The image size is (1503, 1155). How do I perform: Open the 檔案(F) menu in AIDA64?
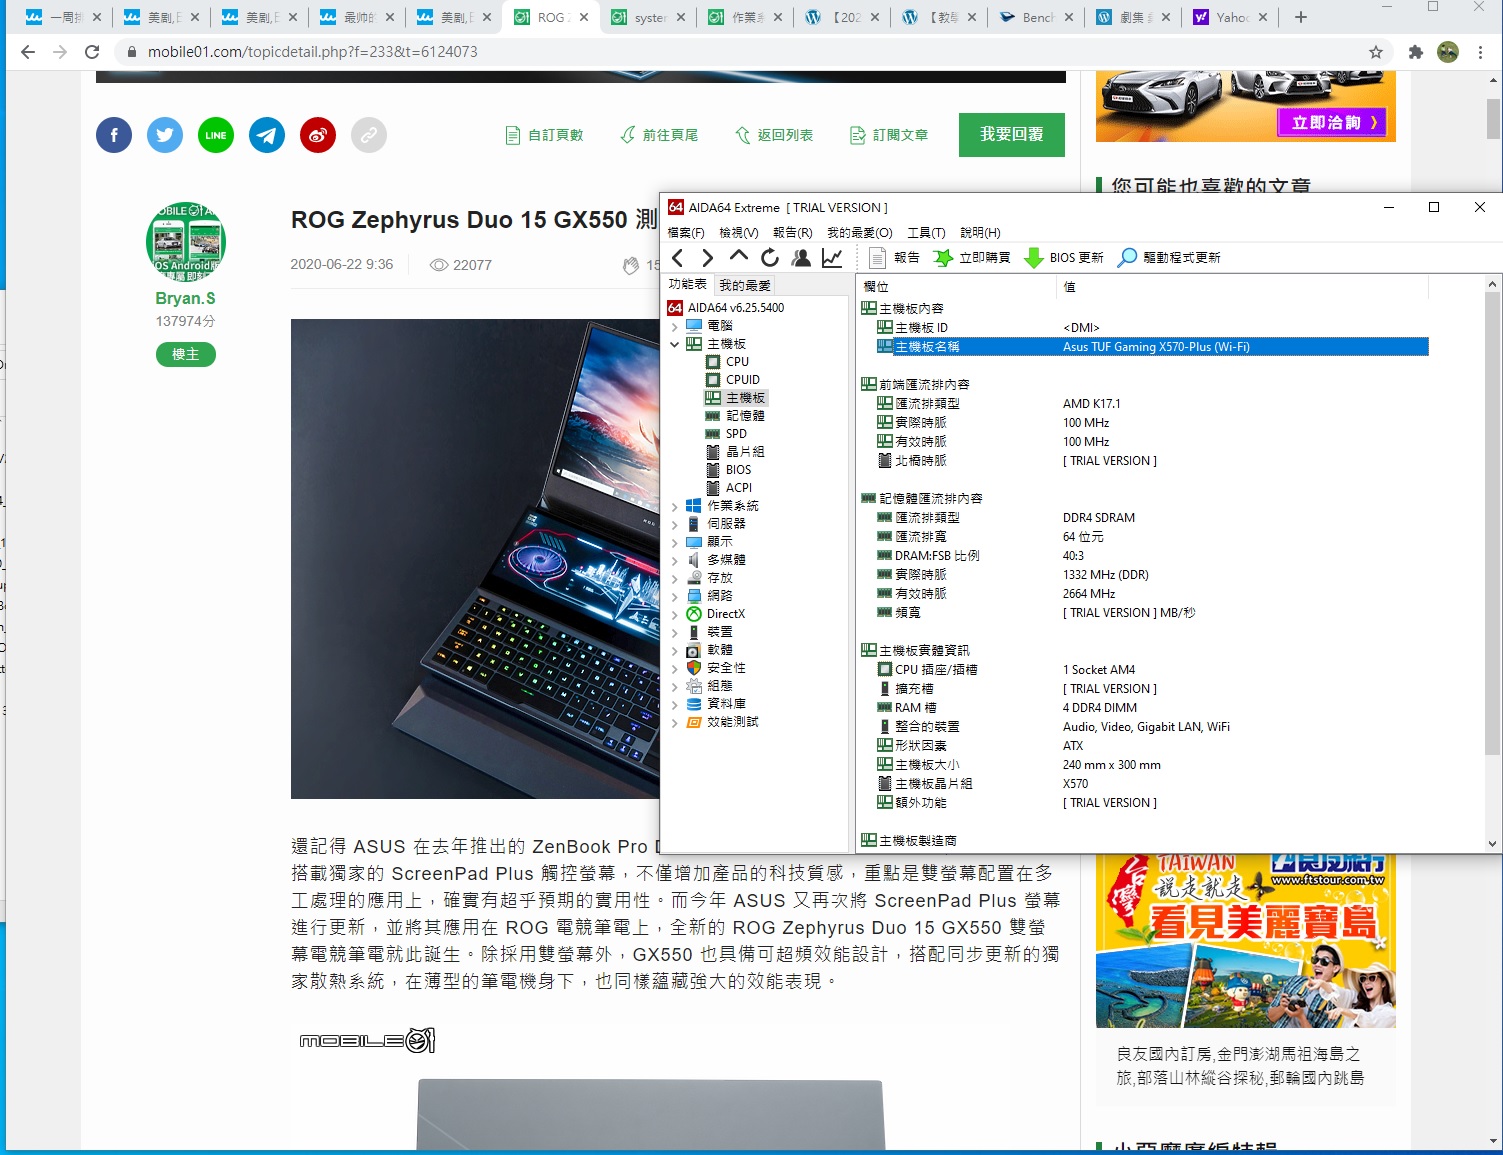click(x=686, y=233)
